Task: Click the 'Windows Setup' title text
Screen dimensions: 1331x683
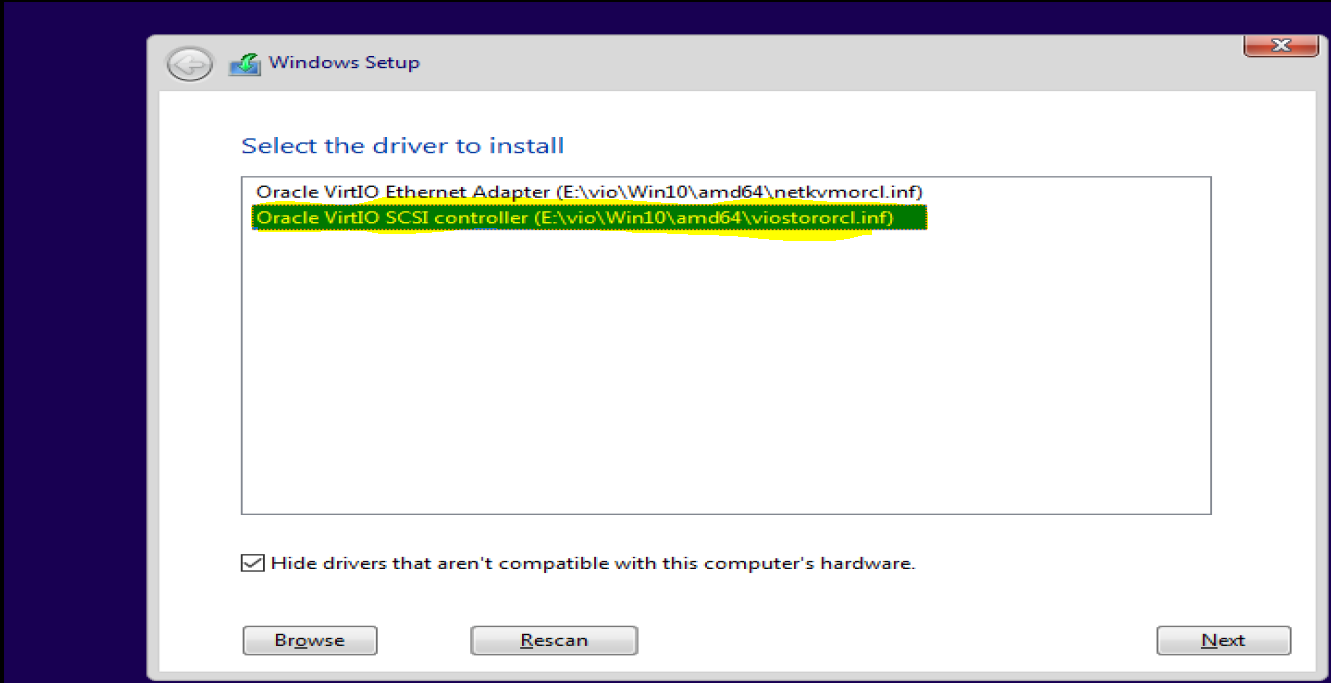Action: 344,63
